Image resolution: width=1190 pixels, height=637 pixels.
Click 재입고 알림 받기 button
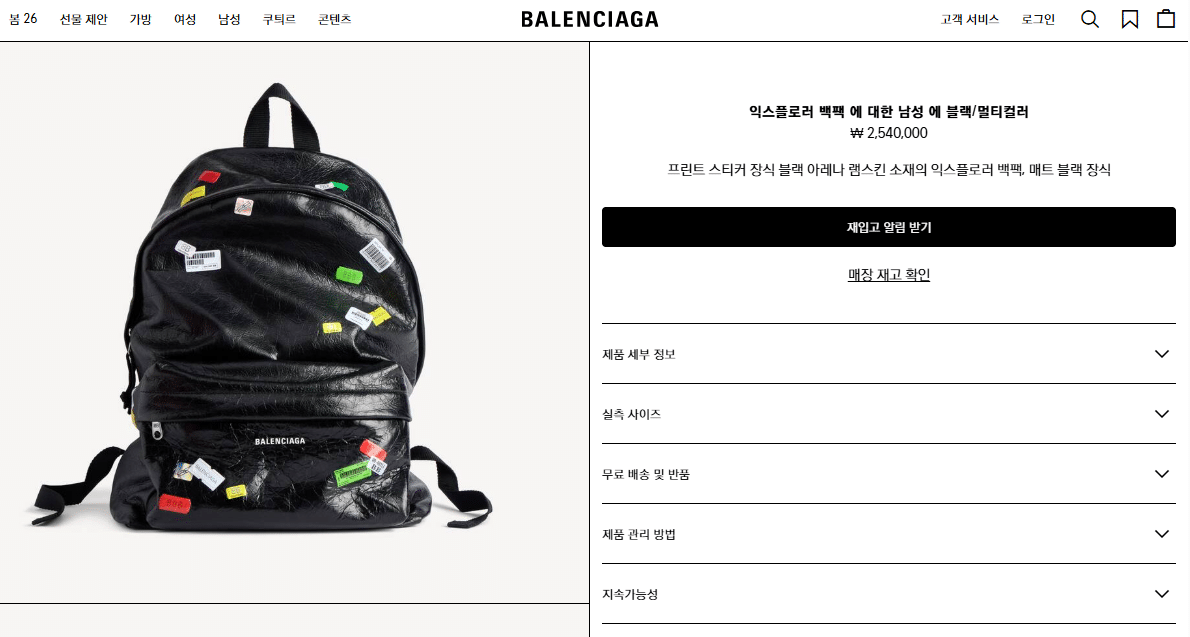[889, 227]
